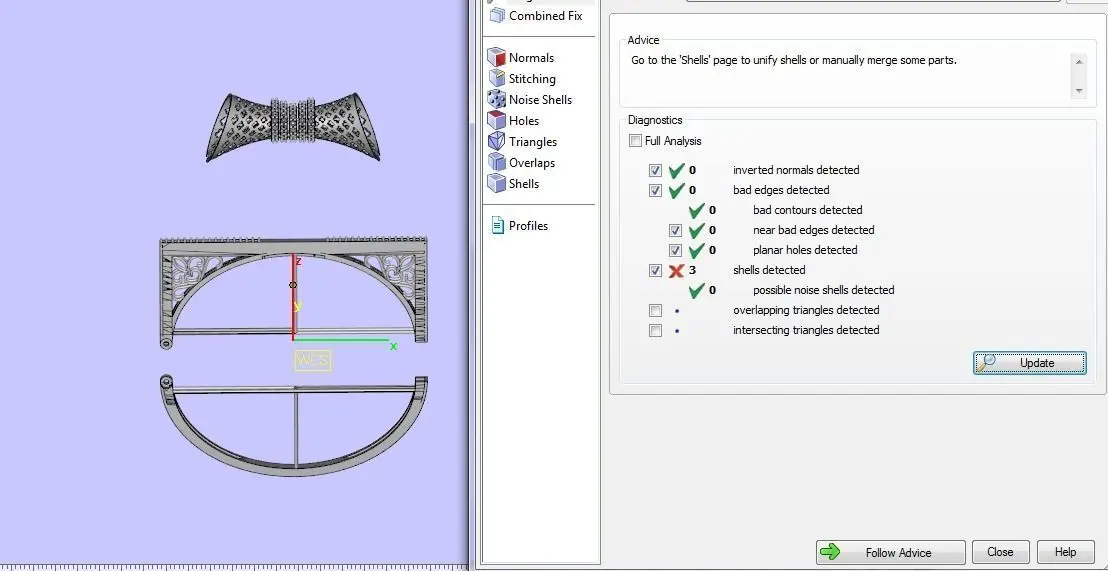Click the Normals cube icon
Screen dimensions: 1108x571
tap(497, 58)
